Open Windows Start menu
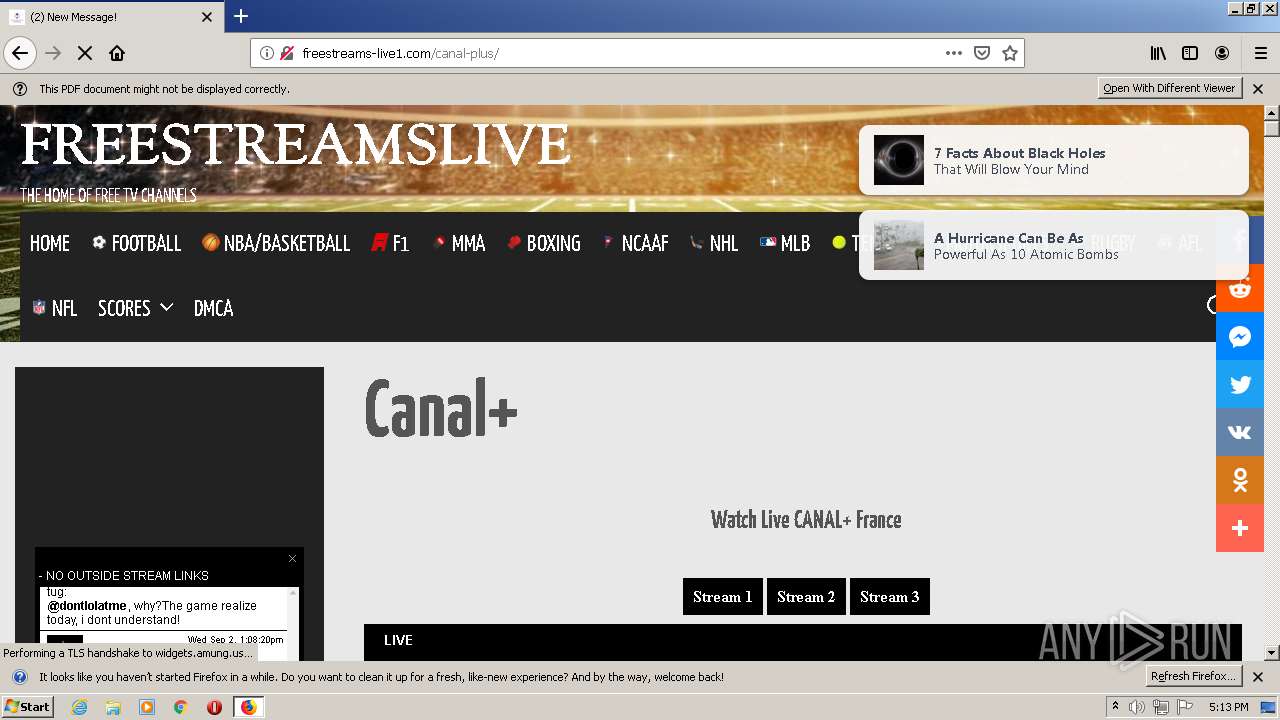Image resolution: width=1280 pixels, height=720 pixels. [28, 707]
